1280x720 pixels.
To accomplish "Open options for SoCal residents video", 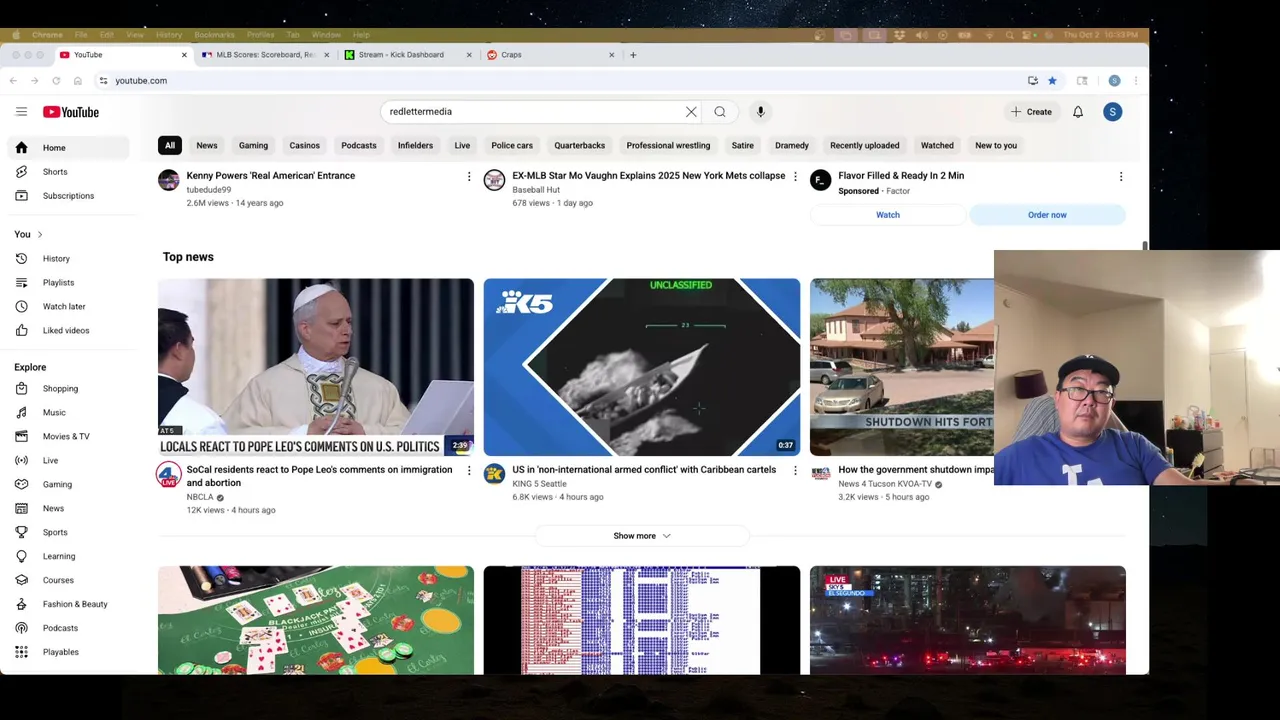I will 468,470.
